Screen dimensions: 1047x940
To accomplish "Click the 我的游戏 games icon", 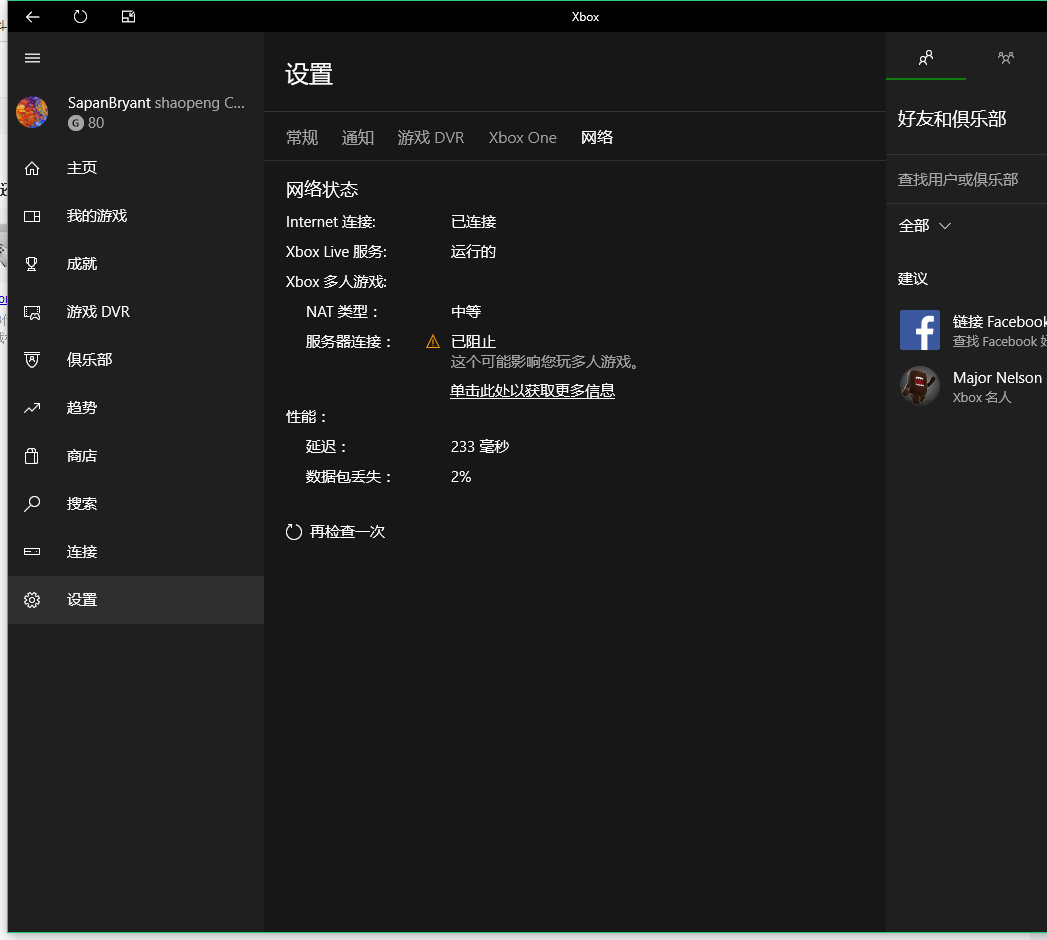I will click(32, 216).
